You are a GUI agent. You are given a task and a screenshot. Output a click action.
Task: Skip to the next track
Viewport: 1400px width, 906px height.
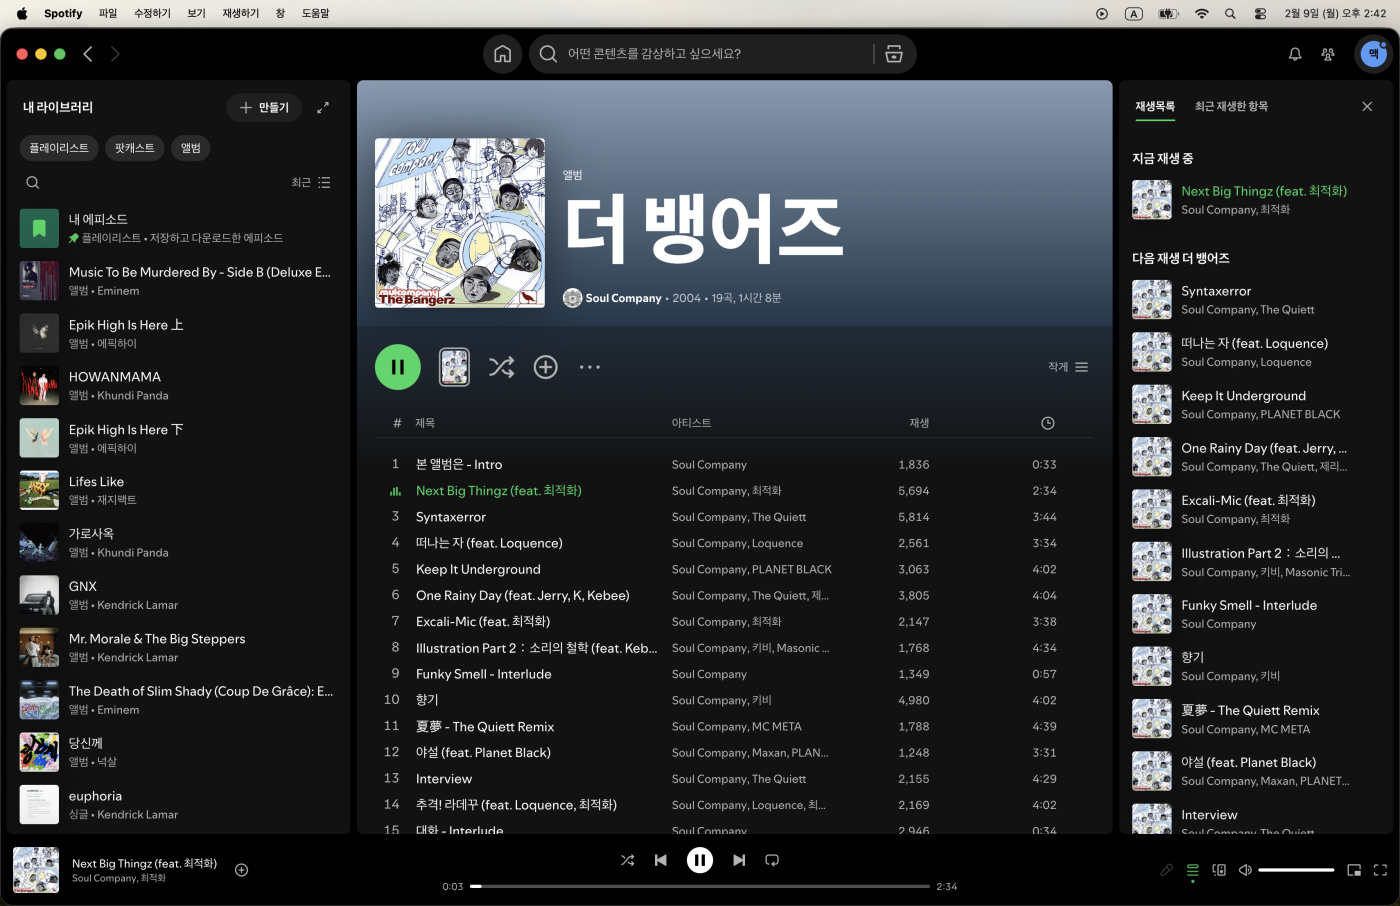click(x=739, y=860)
